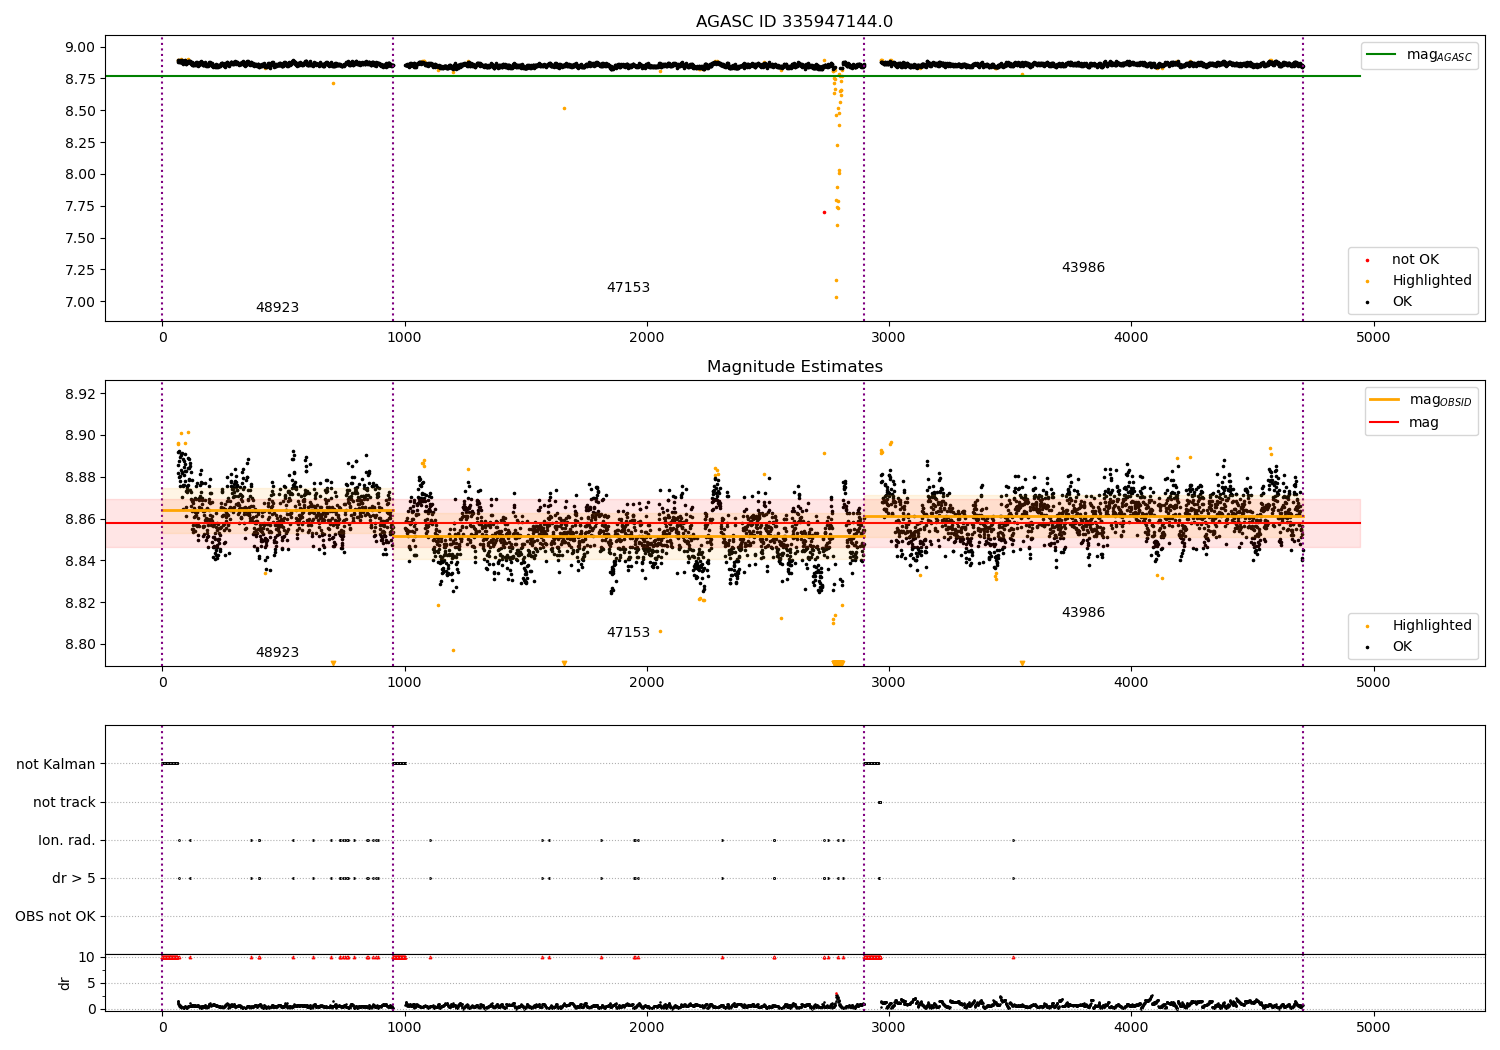Click the '8.80' y-axis tick label
The height and width of the screenshot is (1050, 1500).
click(x=81, y=645)
